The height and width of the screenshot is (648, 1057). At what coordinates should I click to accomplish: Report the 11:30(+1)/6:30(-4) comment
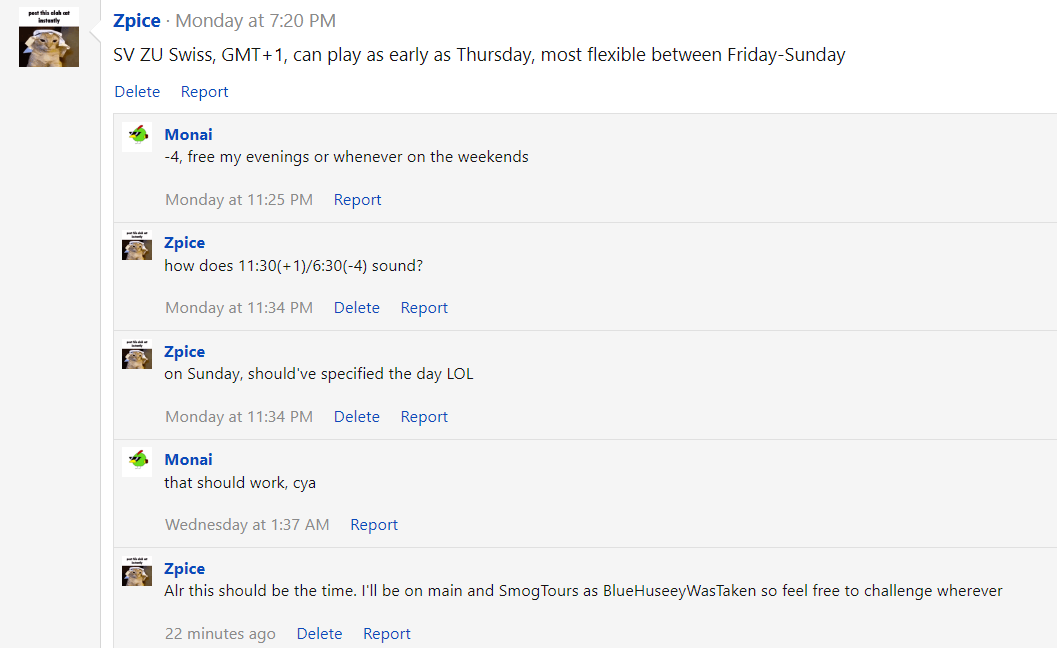[424, 307]
